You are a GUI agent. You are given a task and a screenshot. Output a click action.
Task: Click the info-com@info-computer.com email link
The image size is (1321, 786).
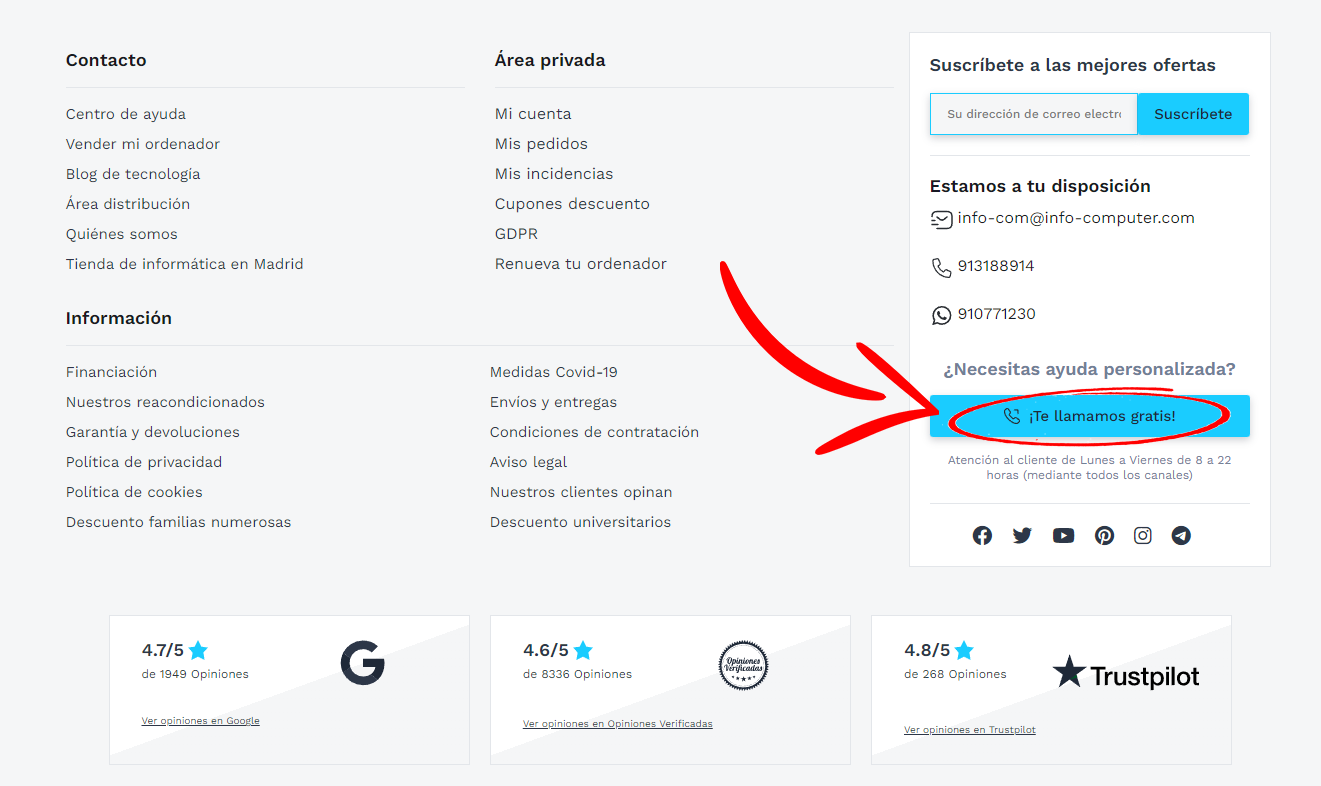click(1076, 218)
